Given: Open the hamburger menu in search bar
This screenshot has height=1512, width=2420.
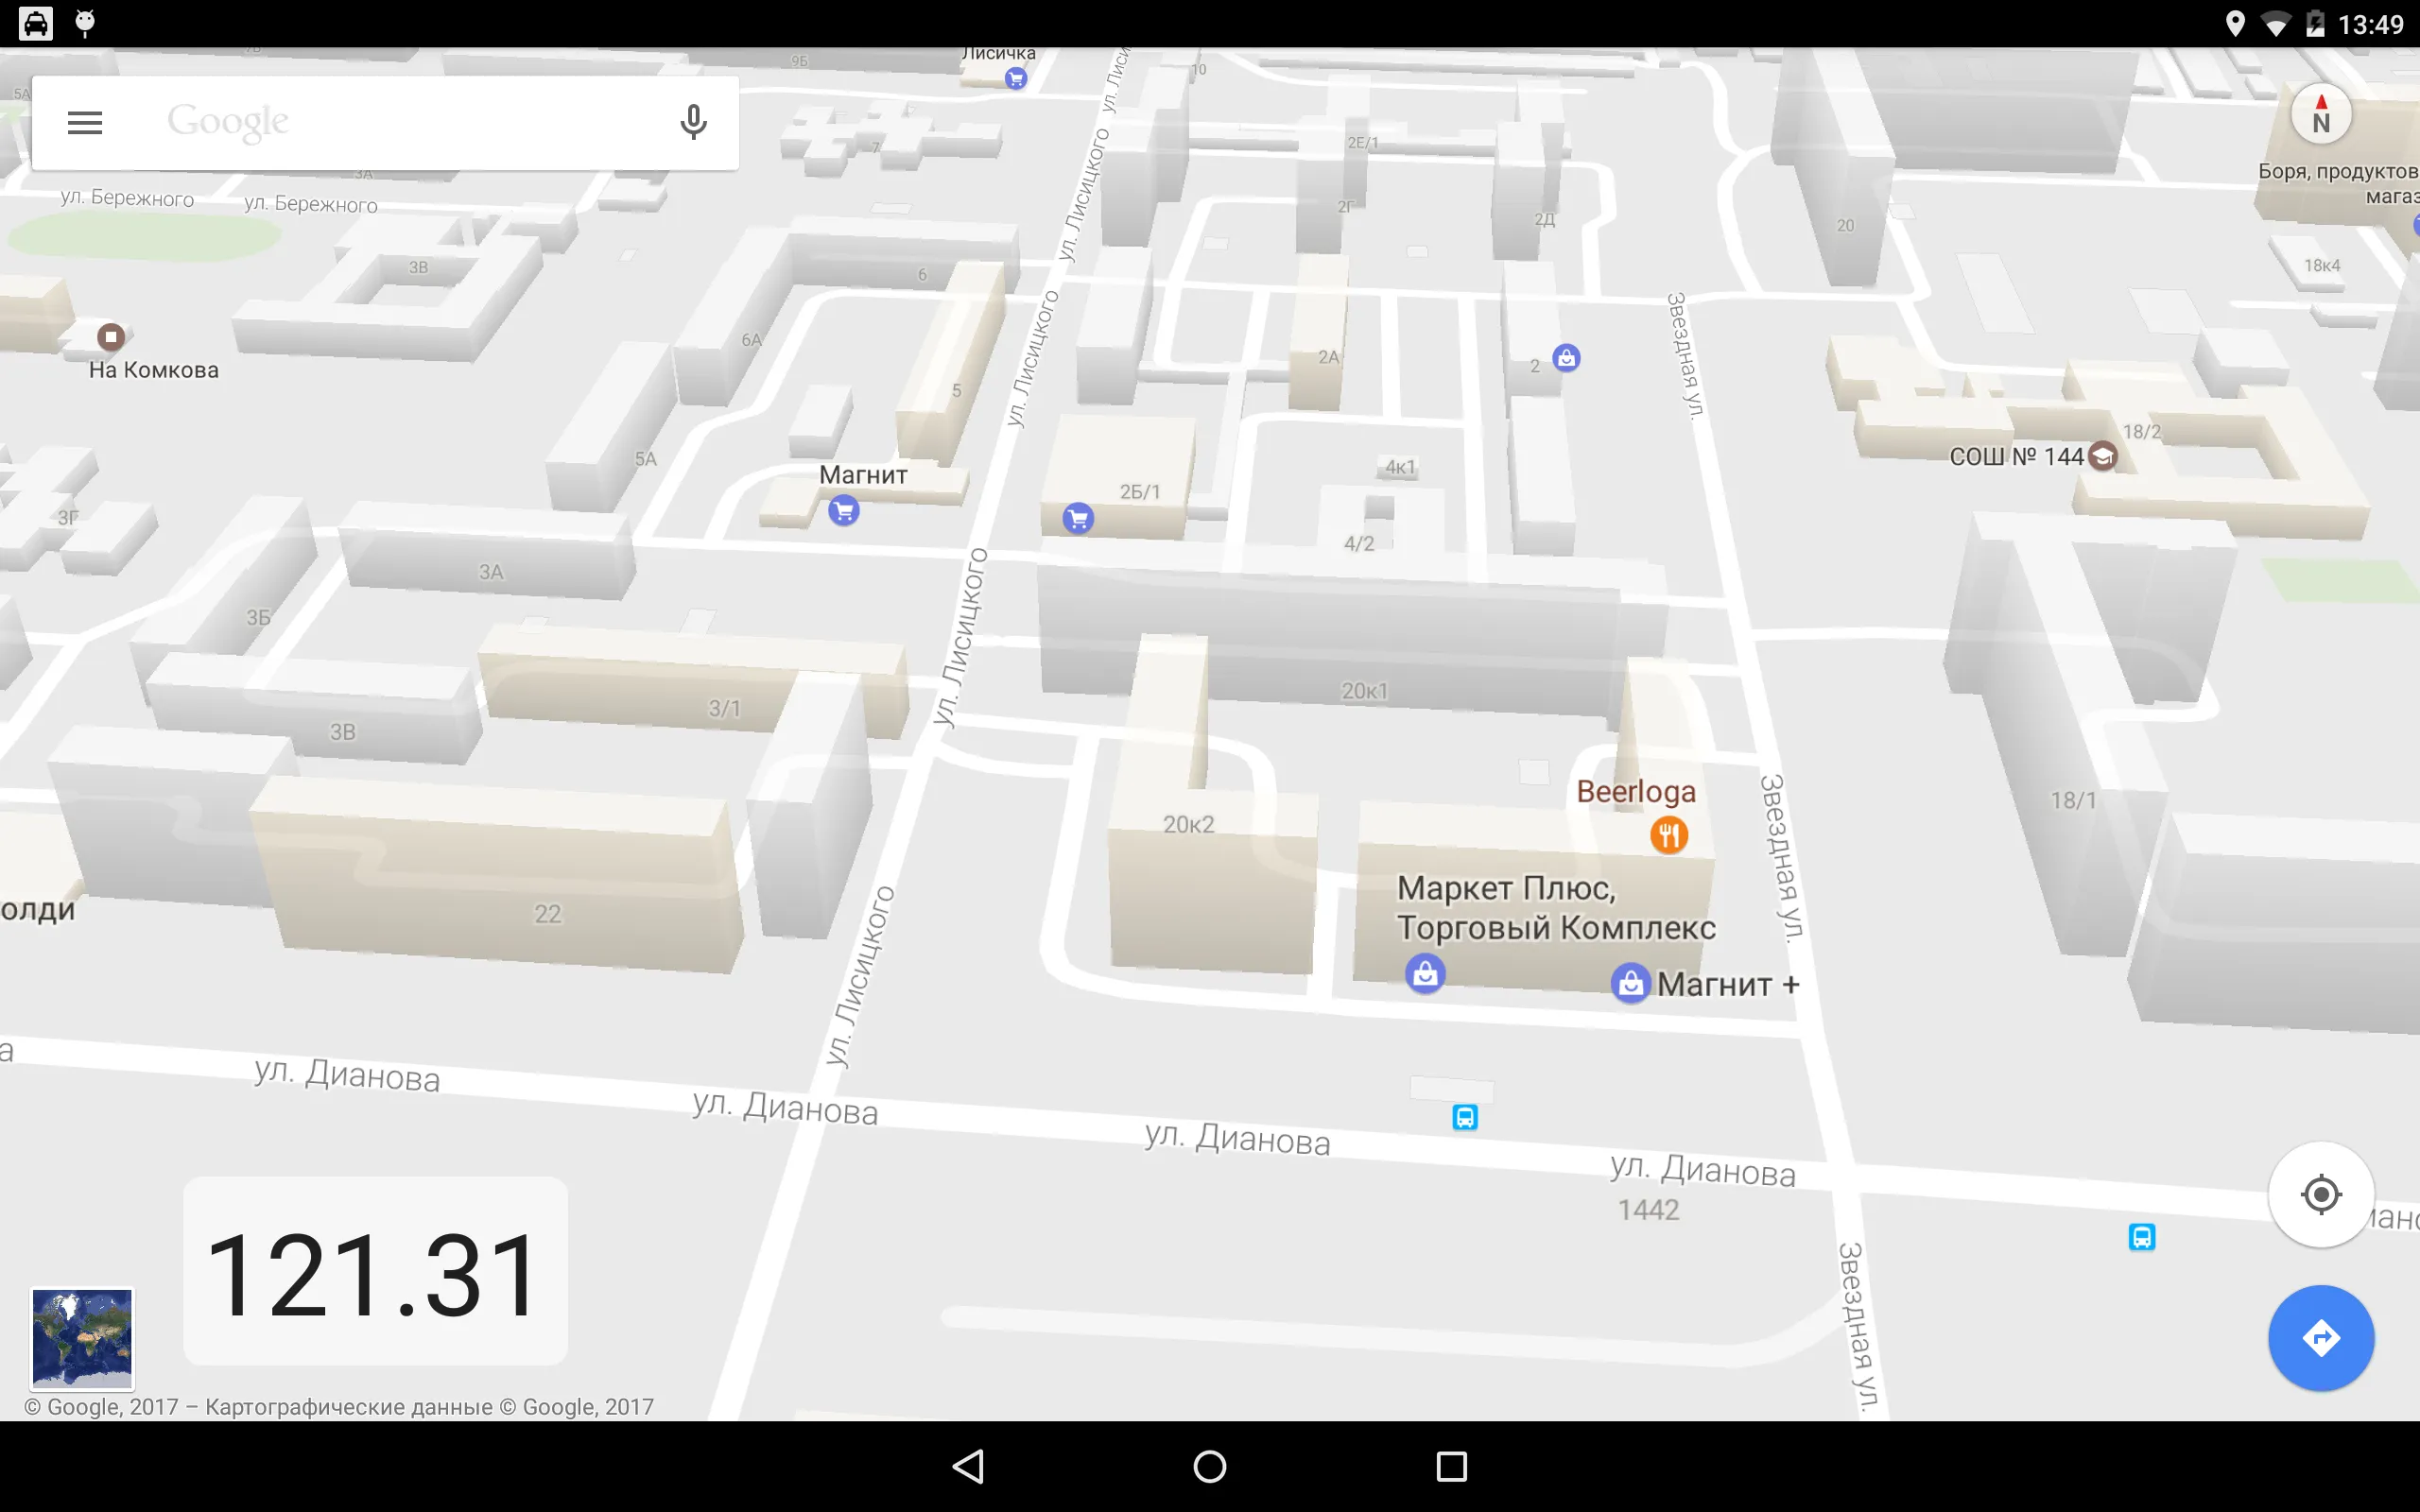Looking at the screenshot, I should tap(85, 123).
